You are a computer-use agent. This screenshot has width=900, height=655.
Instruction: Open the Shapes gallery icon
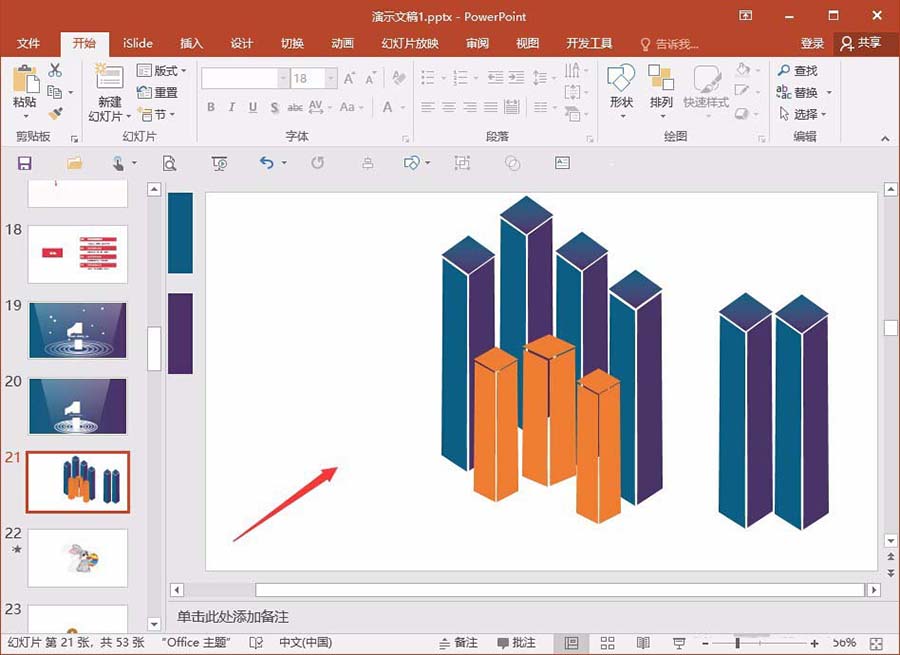(621, 79)
